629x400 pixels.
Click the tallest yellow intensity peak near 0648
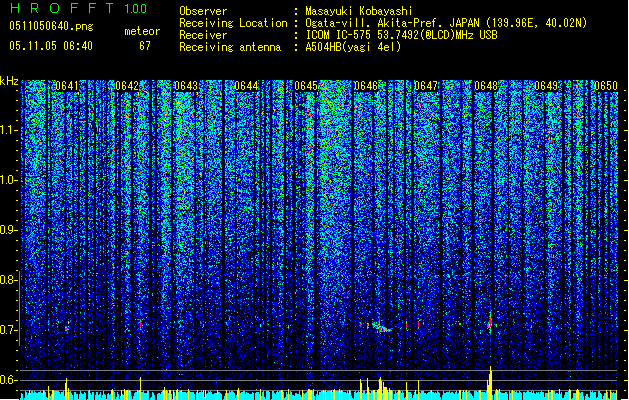pos(490,382)
